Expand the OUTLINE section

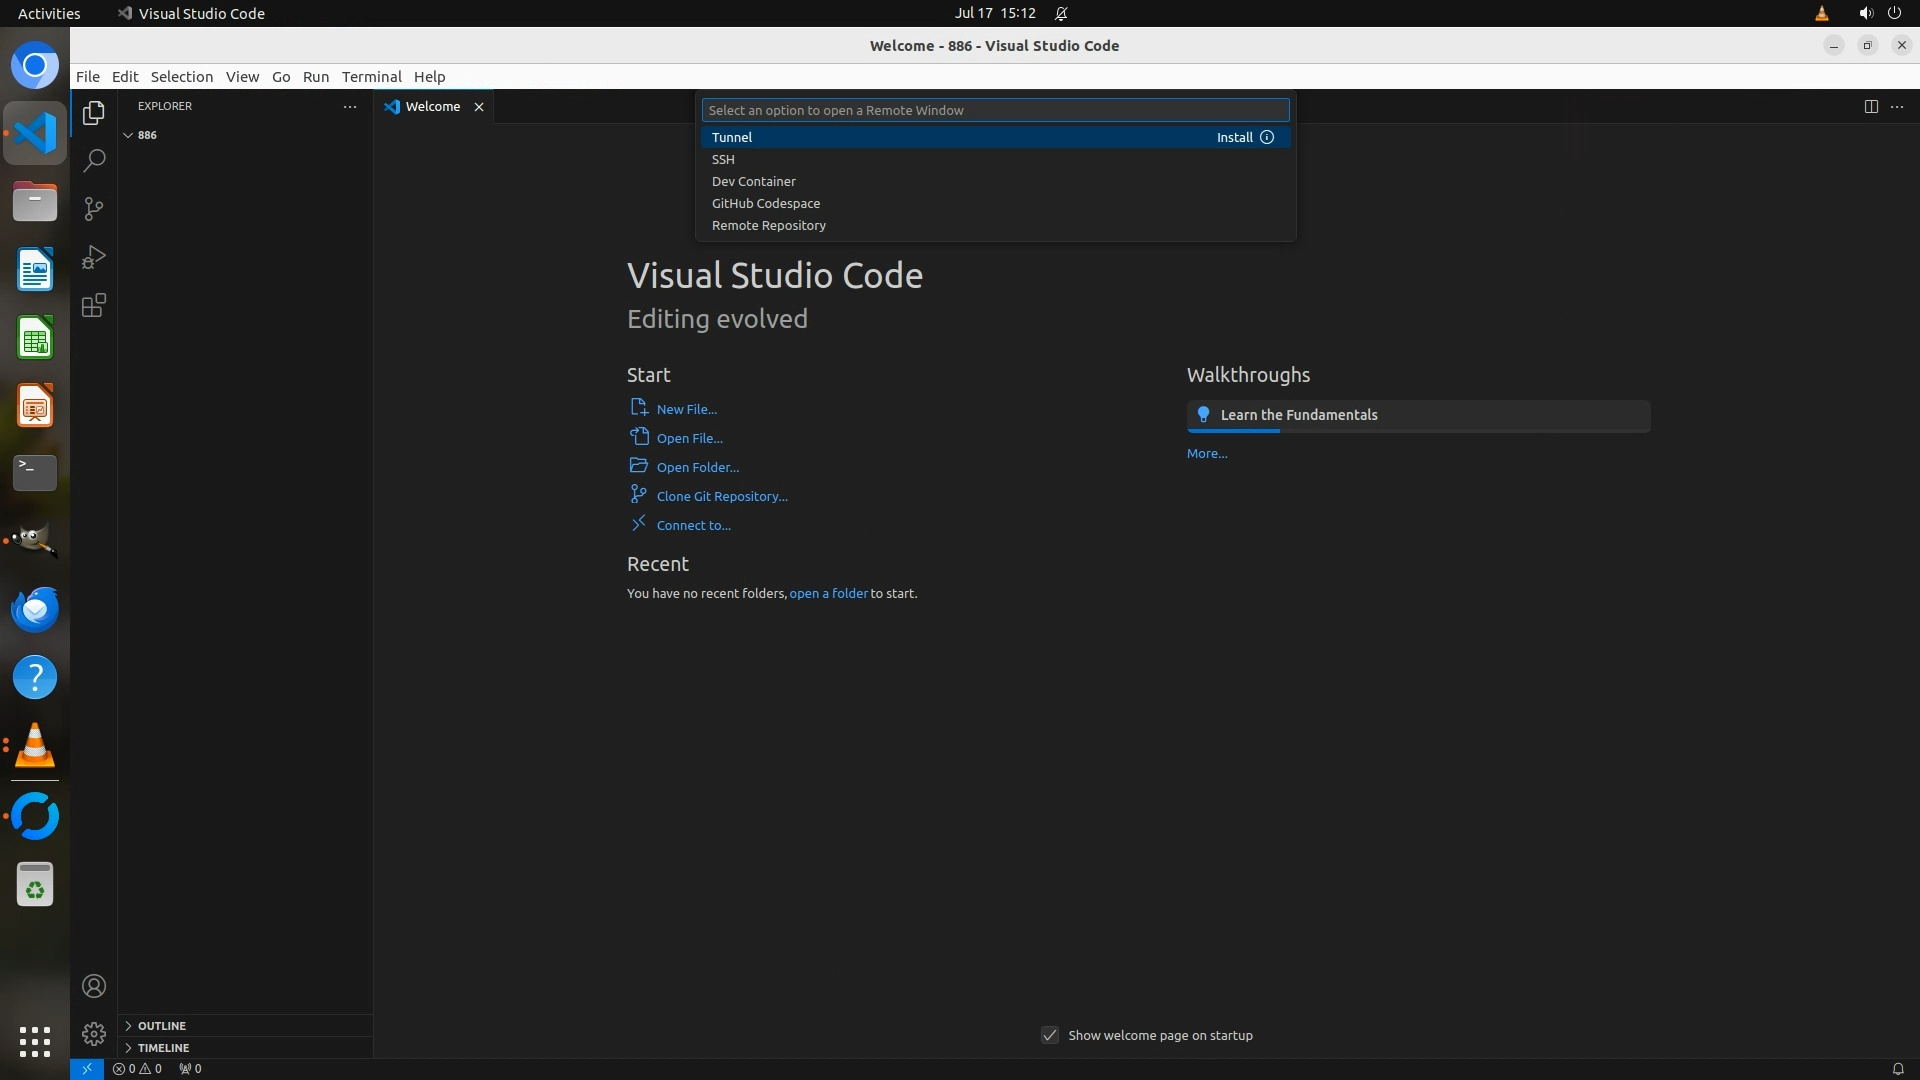(x=161, y=1026)
